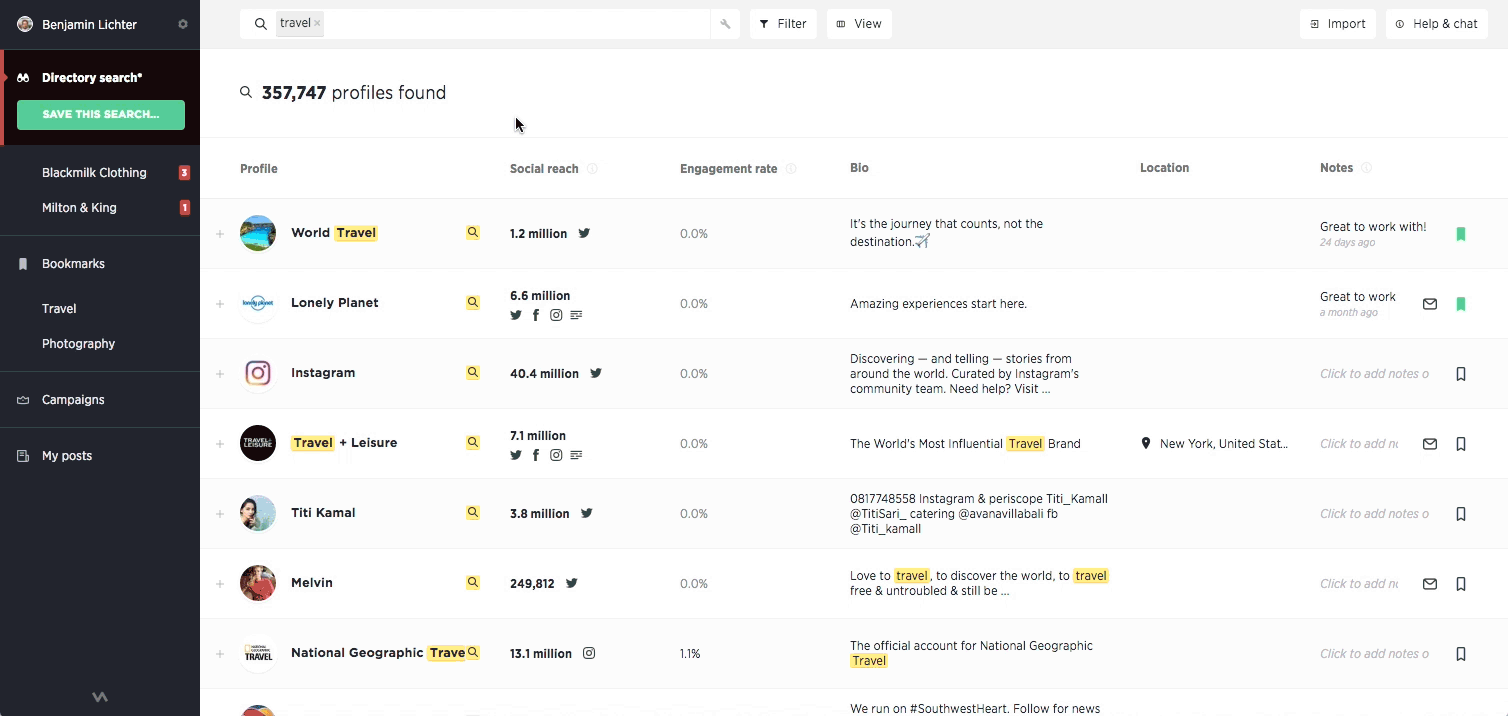Toggle bookmark for National Geographic Travel
Image resolution: width=1508 pixels, height=716 pixels.
1461,654
